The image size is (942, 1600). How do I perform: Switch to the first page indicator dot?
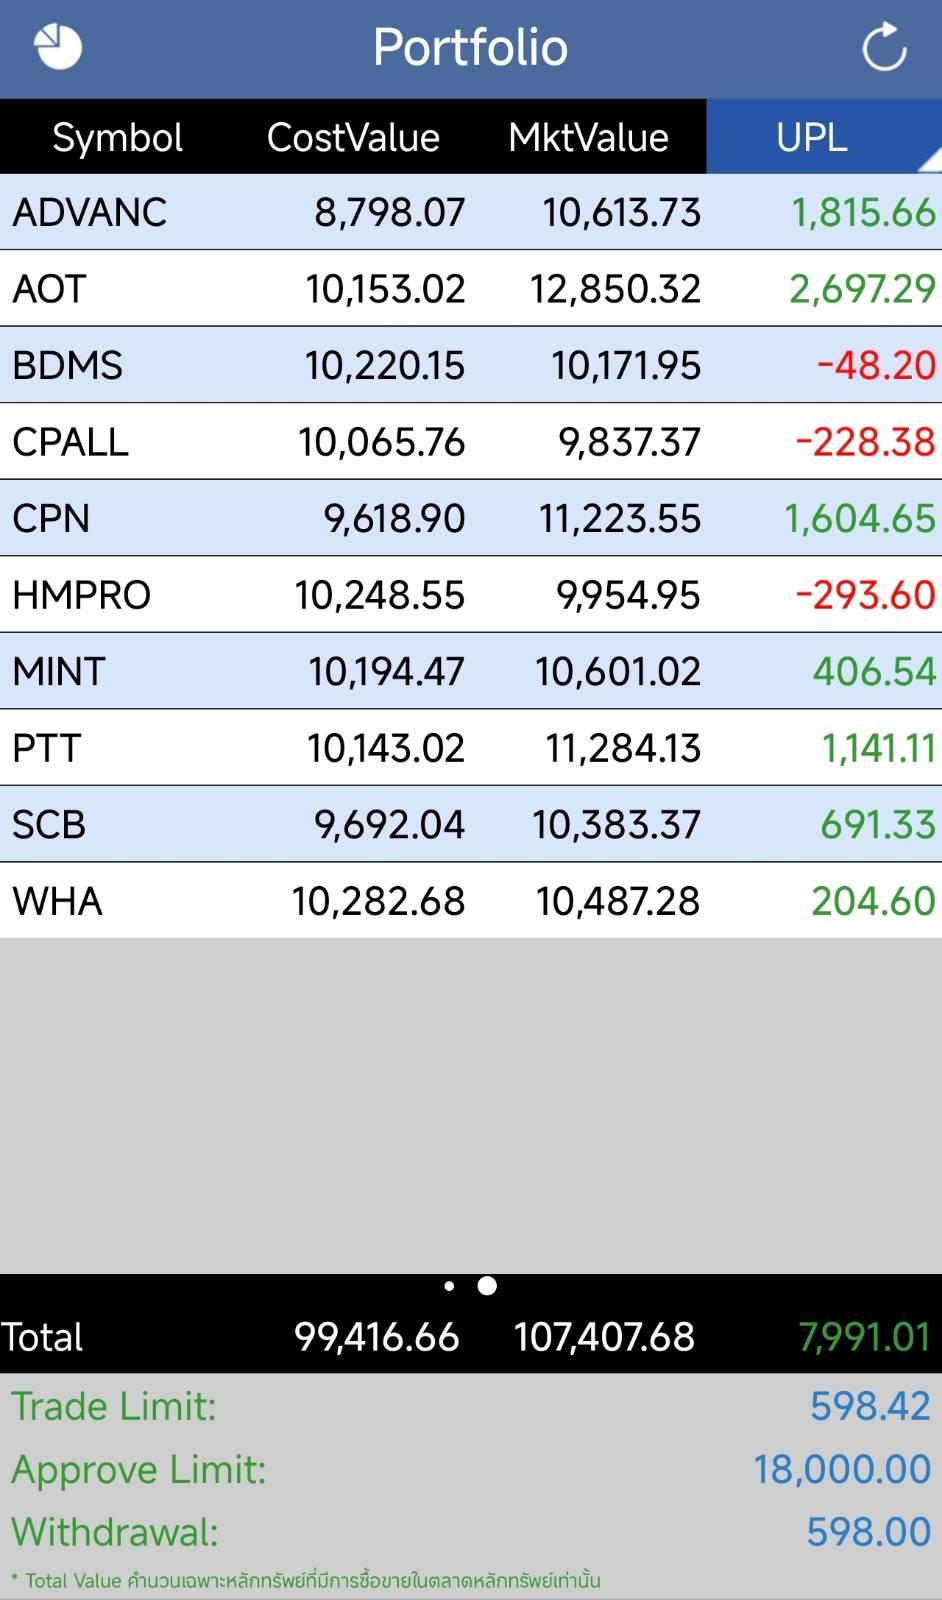[449, 1286]
